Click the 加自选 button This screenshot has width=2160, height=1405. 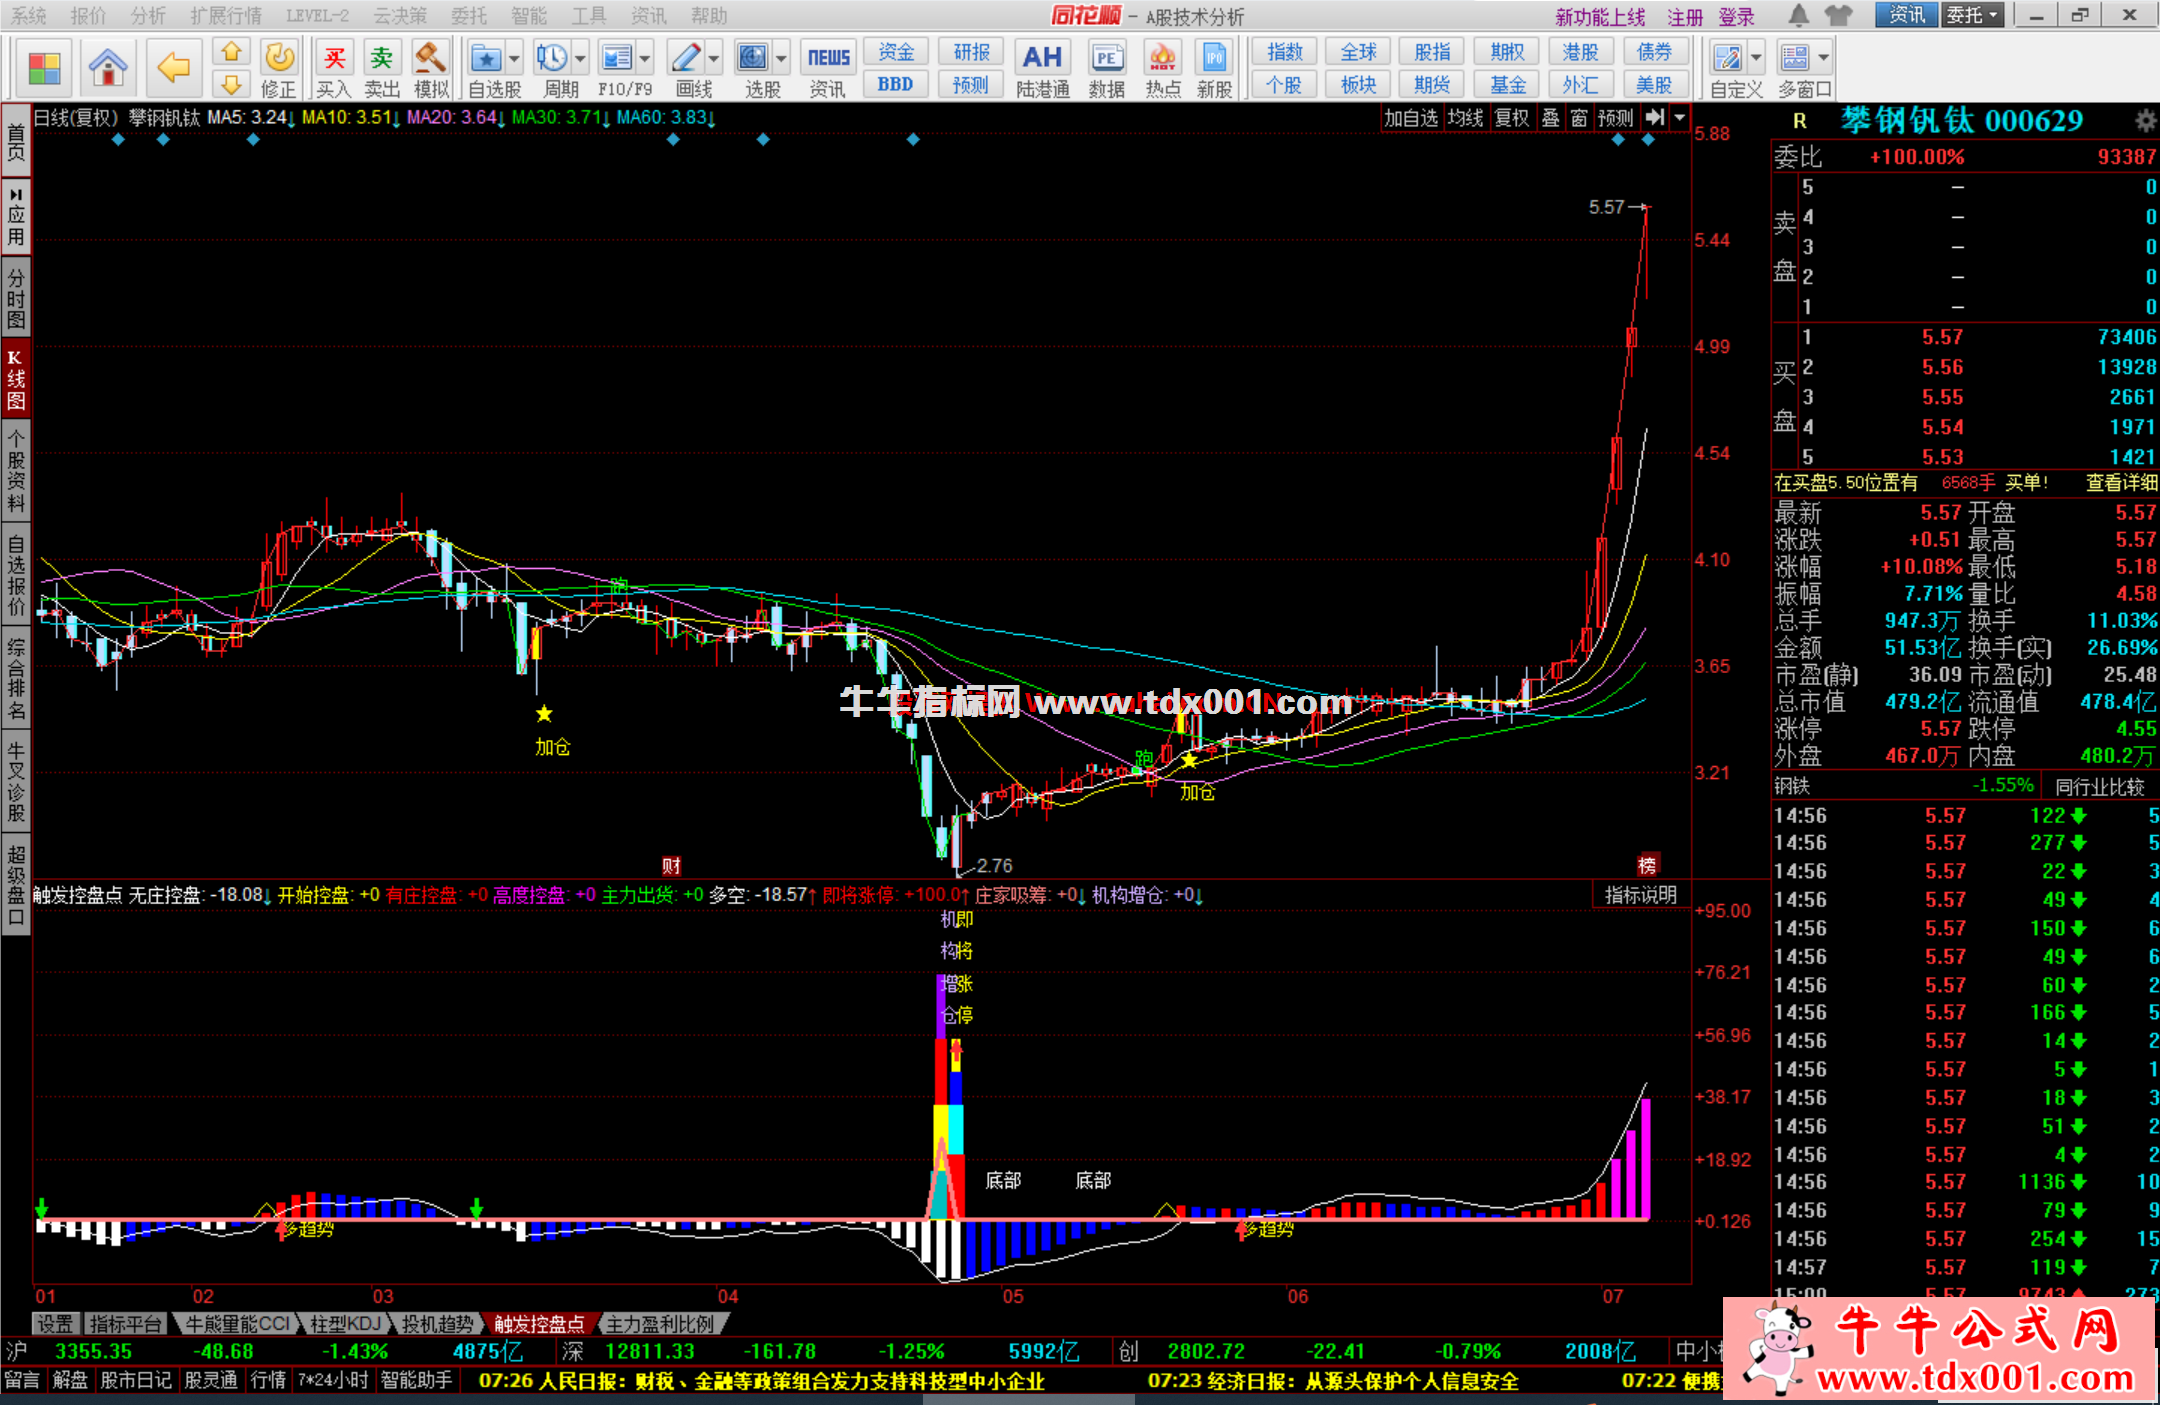(x=1410, y=118)
